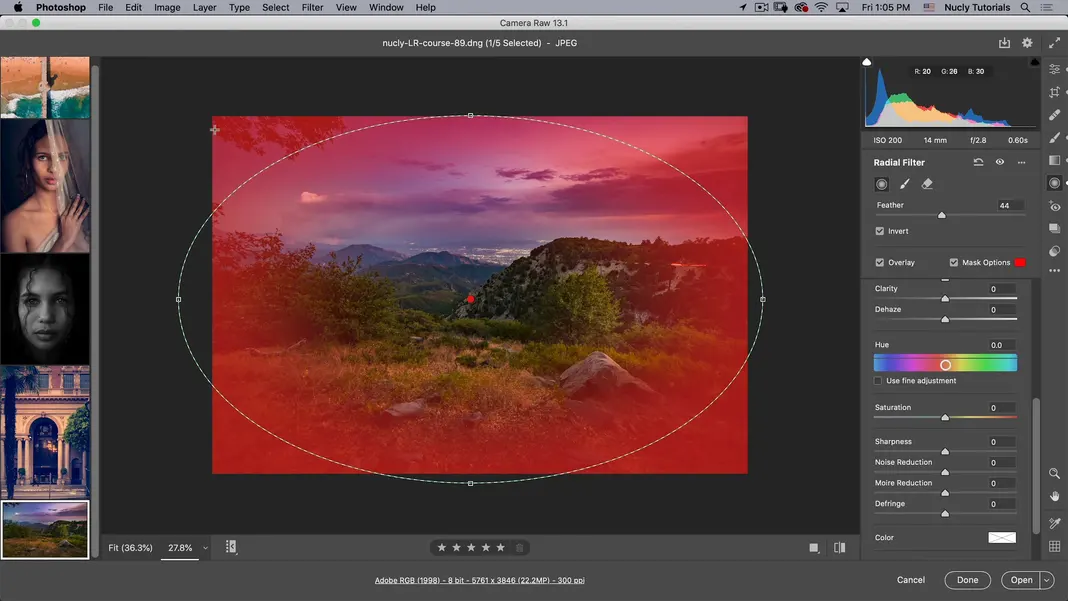Select the building archway thumbnail

click(x=45, y=432)
